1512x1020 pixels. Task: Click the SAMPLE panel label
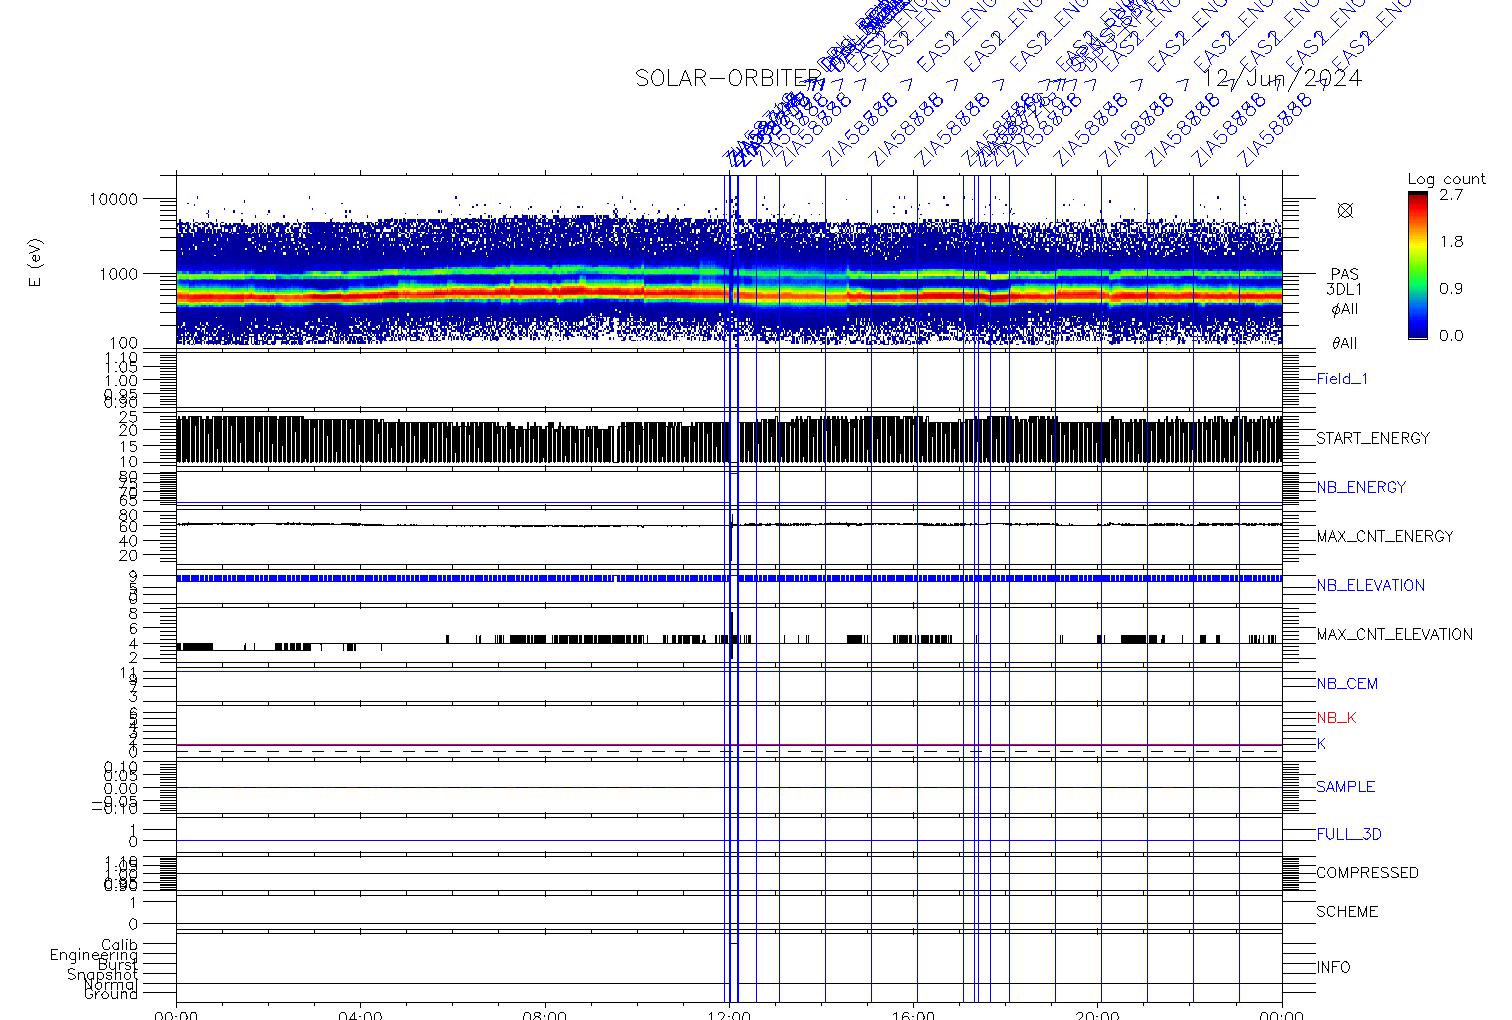pos(1345,787)
